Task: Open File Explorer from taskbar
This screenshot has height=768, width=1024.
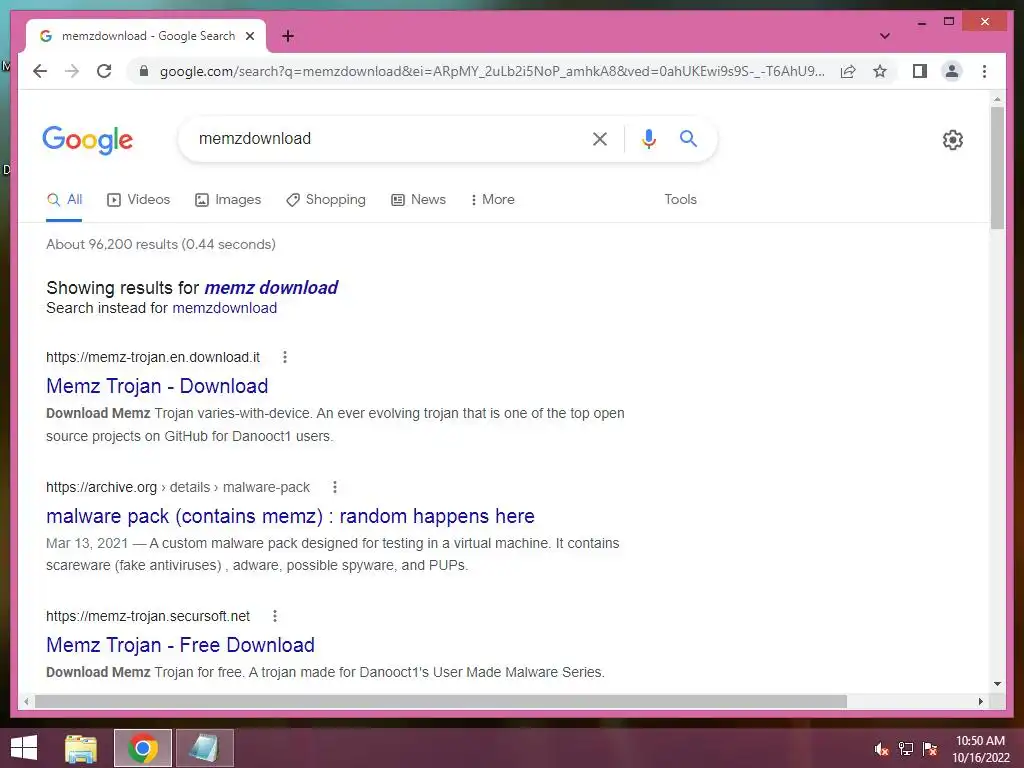Action: [x=81, y=748]
